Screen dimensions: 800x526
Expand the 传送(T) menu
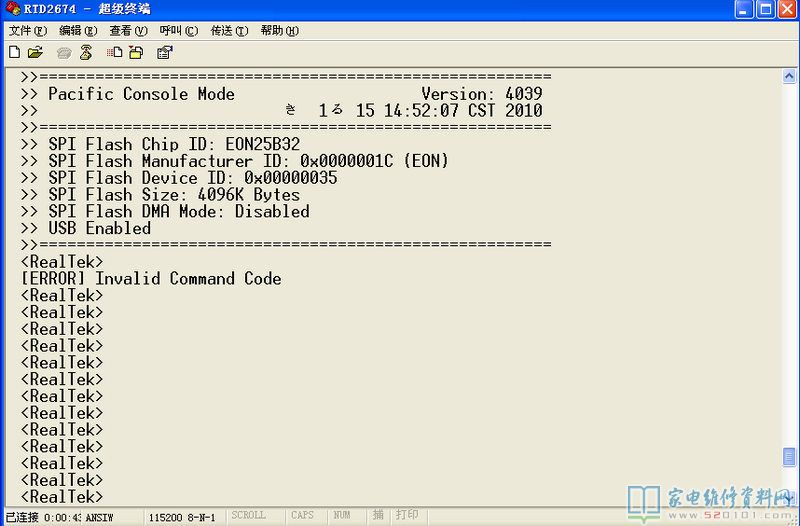[229, 31]
